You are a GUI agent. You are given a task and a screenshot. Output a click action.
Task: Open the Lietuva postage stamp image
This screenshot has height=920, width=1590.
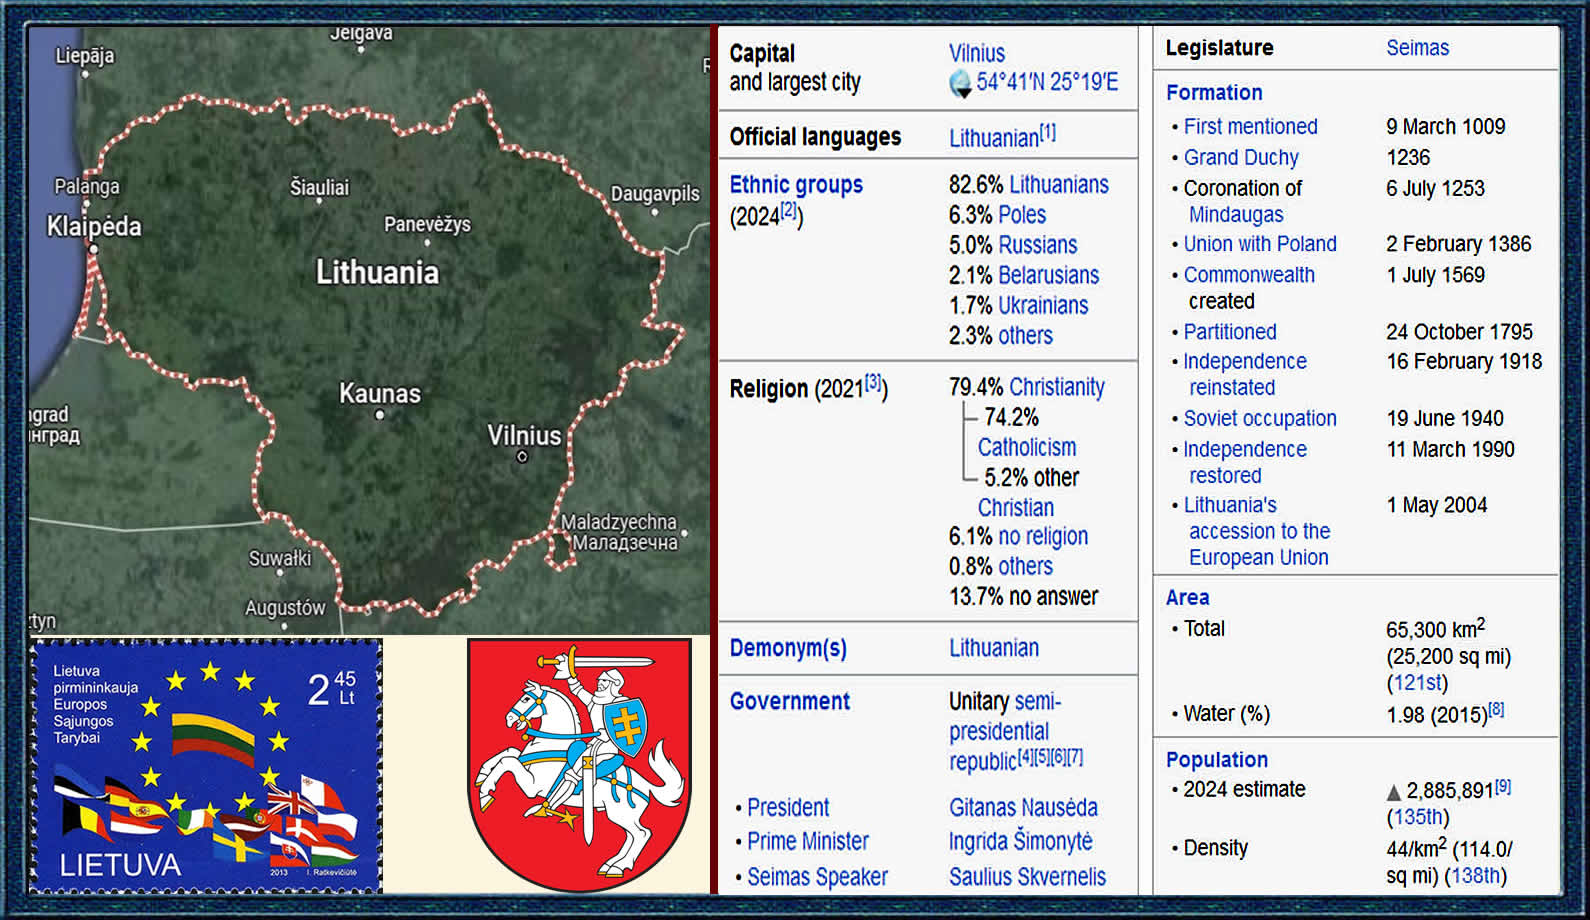tap(206, 766)
